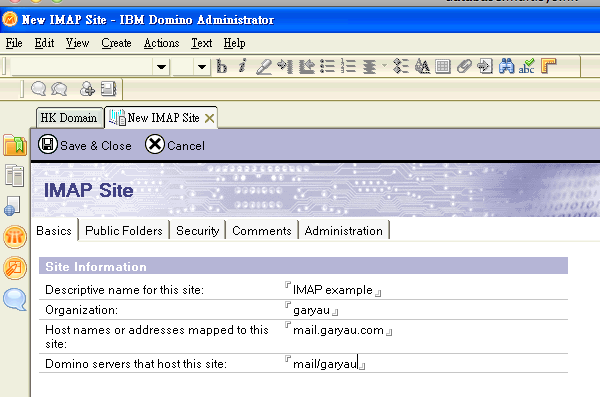Click the orange Domino Administrator sidebar icon

[x=15, y=237]
